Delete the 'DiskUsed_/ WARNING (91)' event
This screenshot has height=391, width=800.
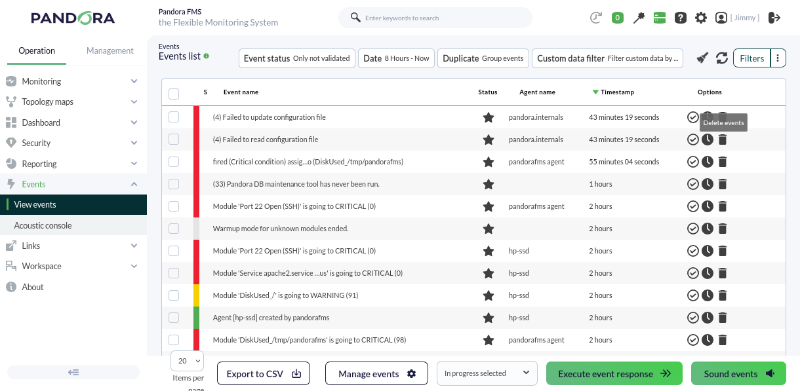click(x=722, y=296)
